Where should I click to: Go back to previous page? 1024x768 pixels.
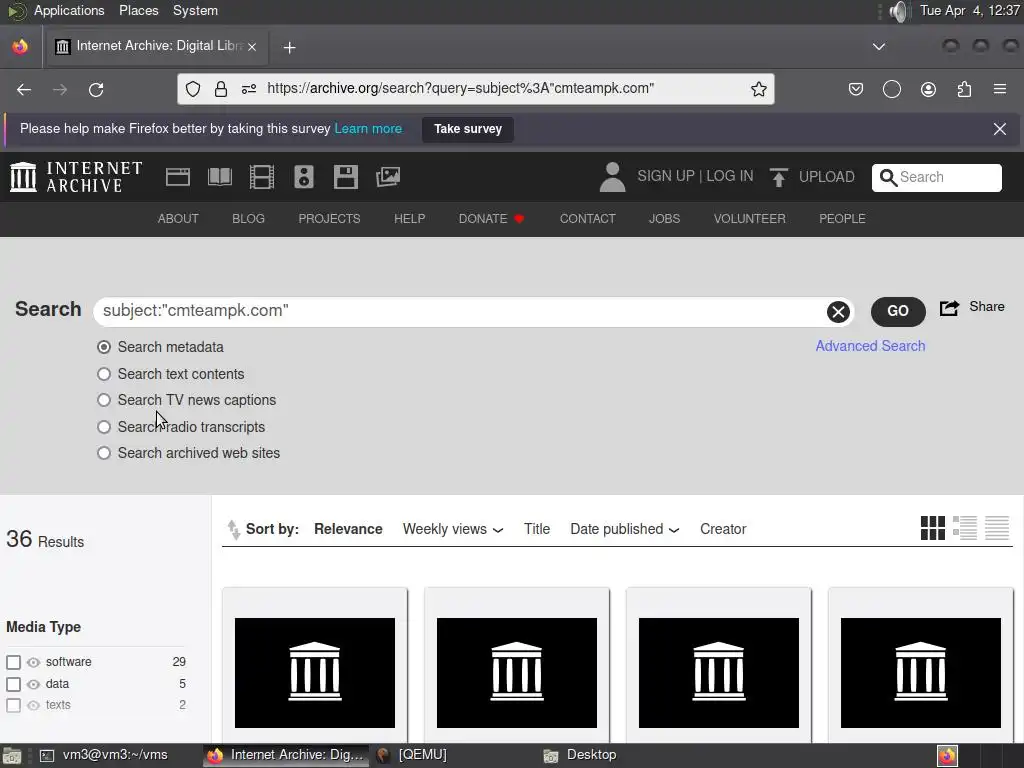pos(24,89)
